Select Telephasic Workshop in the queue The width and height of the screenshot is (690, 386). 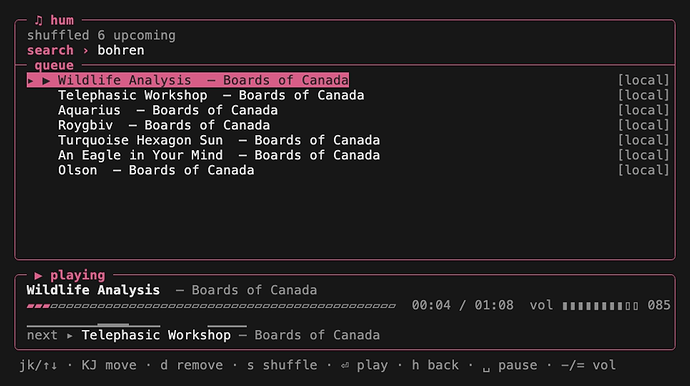coord(211,96)
